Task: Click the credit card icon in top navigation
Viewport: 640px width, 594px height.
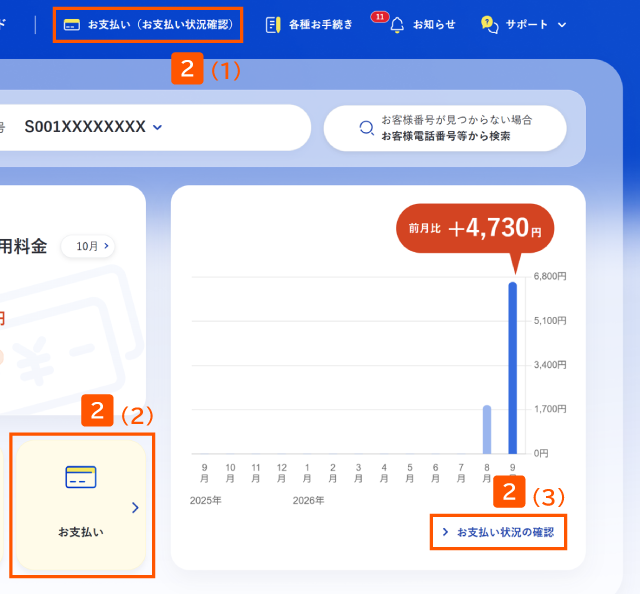Action: coord(72,25)
